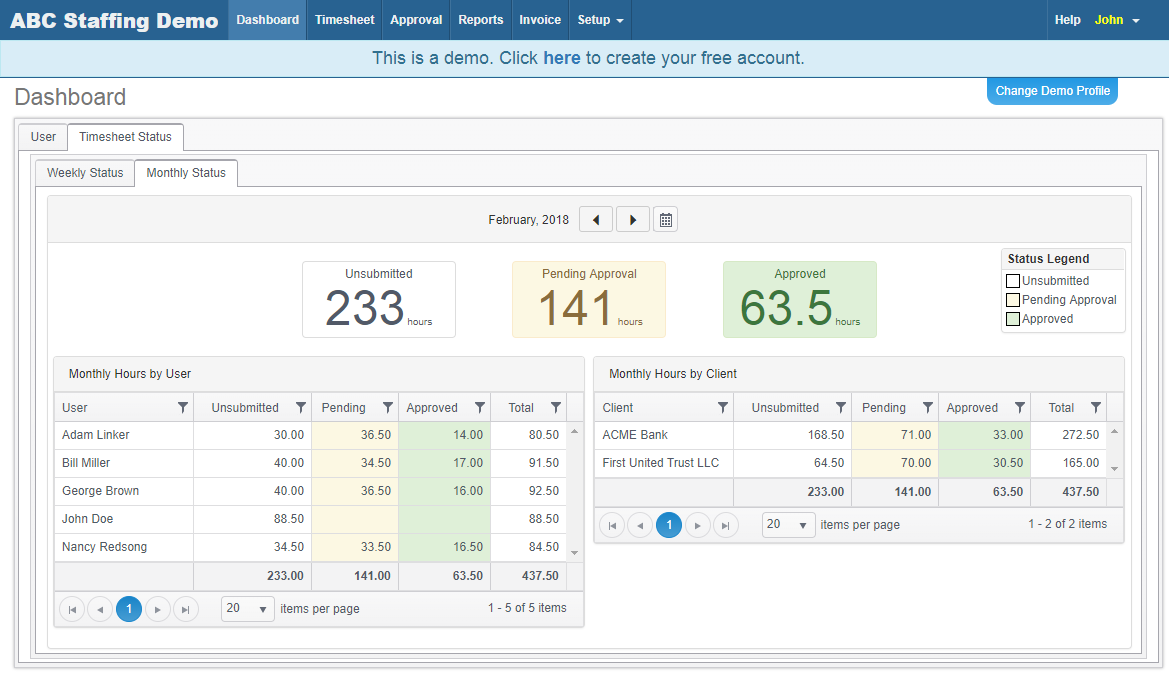Switch to the Weekly Status tab
The height and width of the screenshot is (675, 1169).
tap(85, 173)
